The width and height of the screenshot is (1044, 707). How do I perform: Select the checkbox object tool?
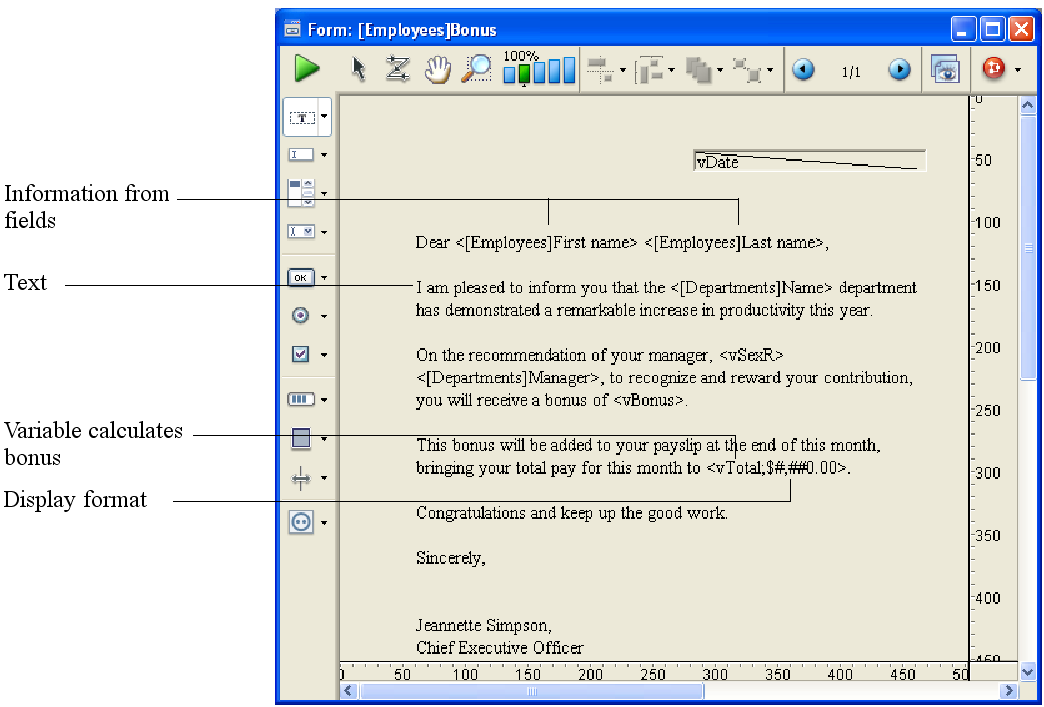300,354
